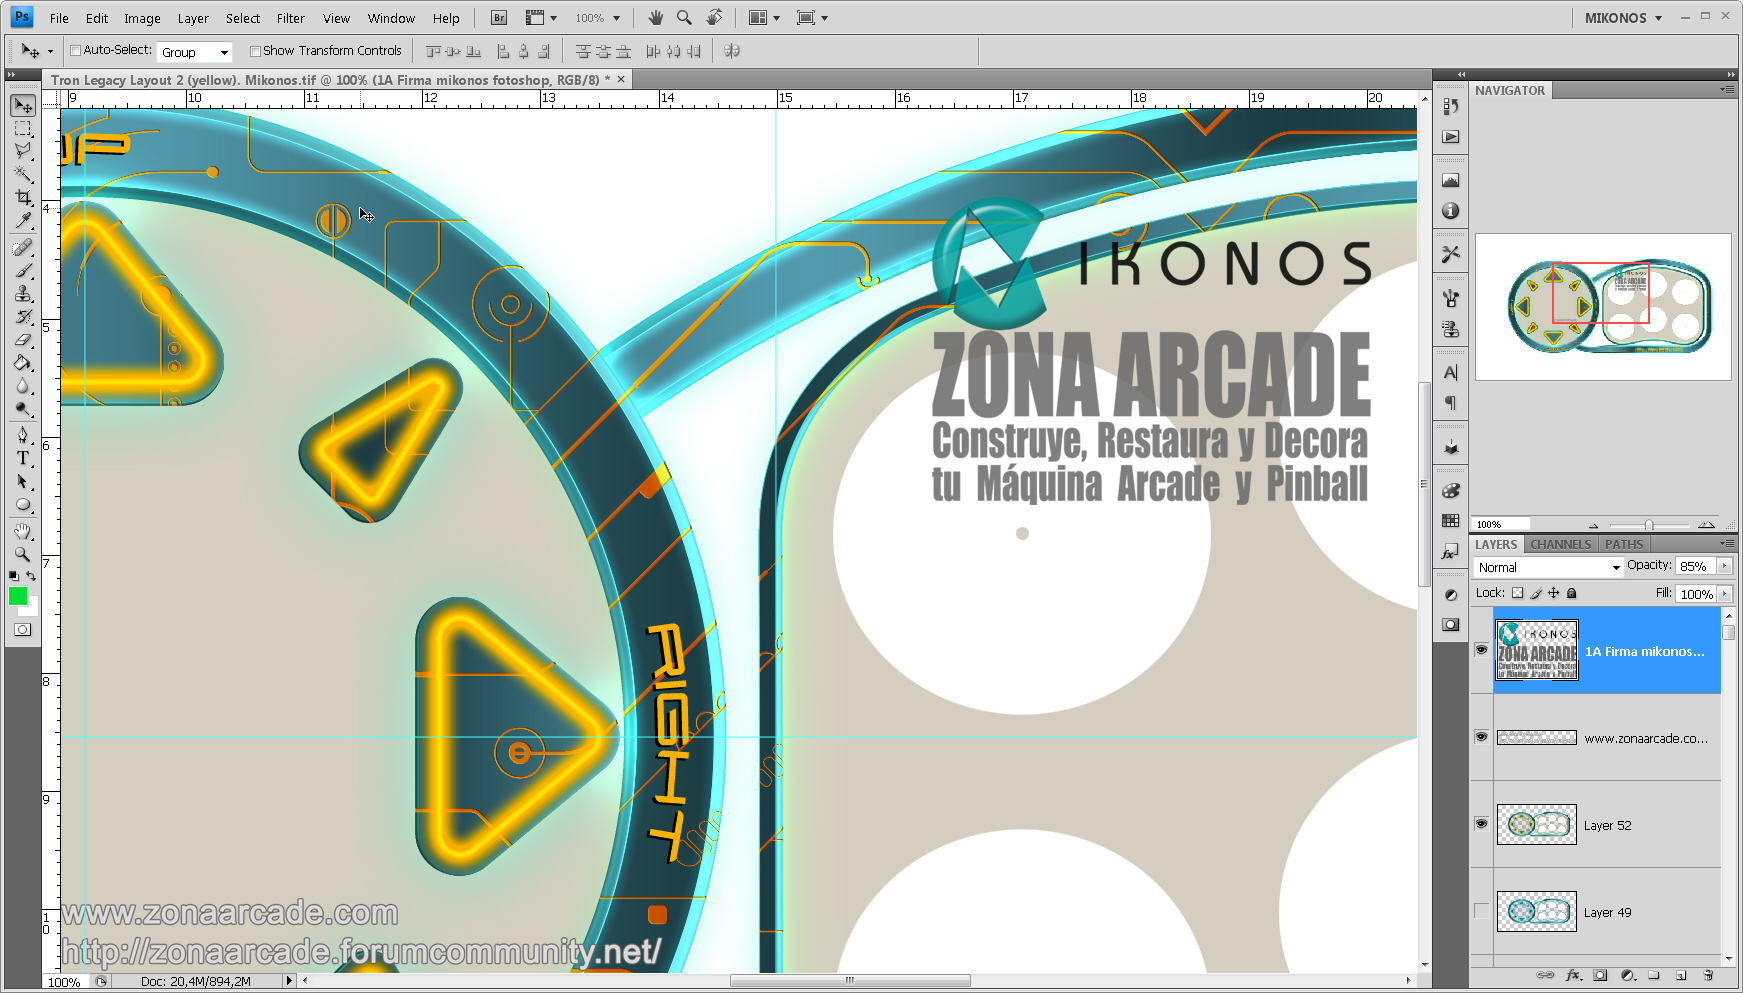Enable the Show Transform Controls checkbox

(x=256, y=50)
